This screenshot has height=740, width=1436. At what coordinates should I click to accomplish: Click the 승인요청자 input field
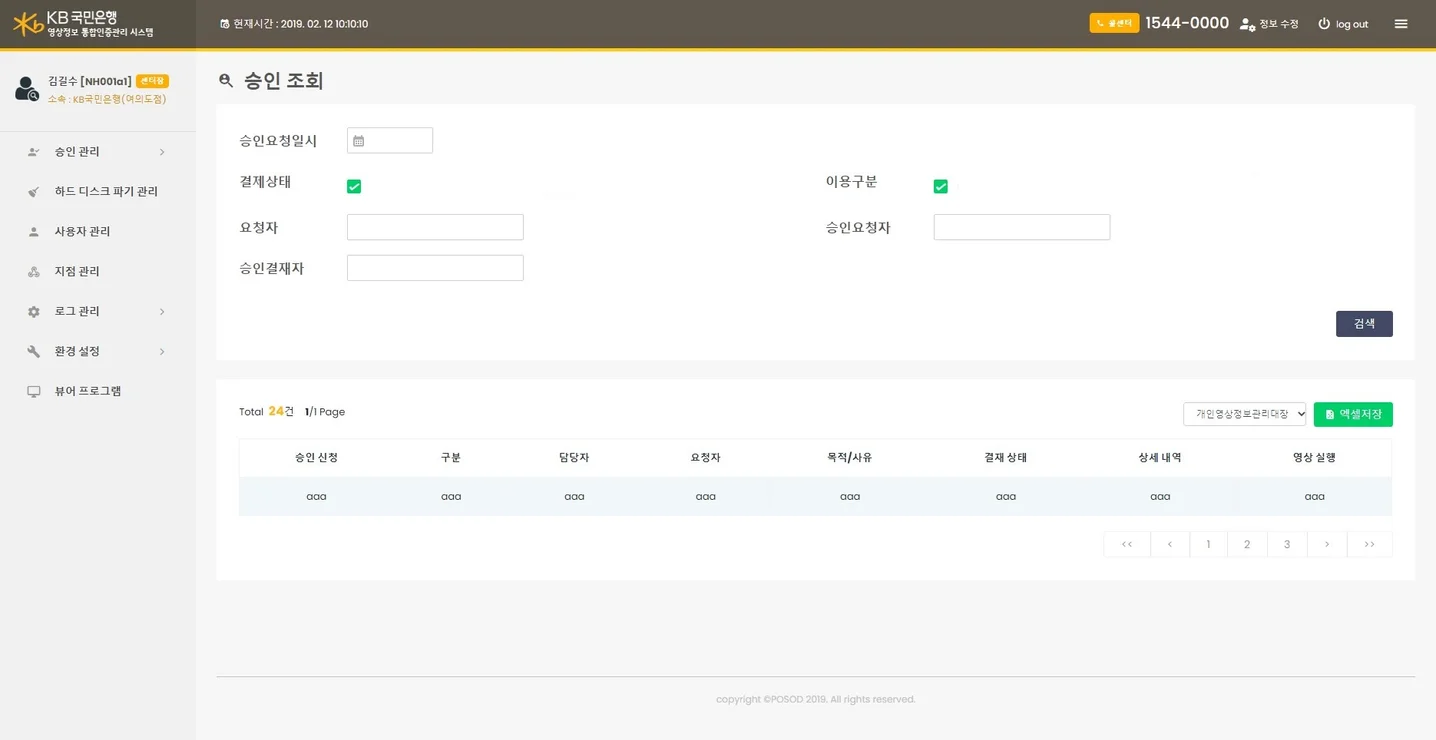tap(1022, 227)
